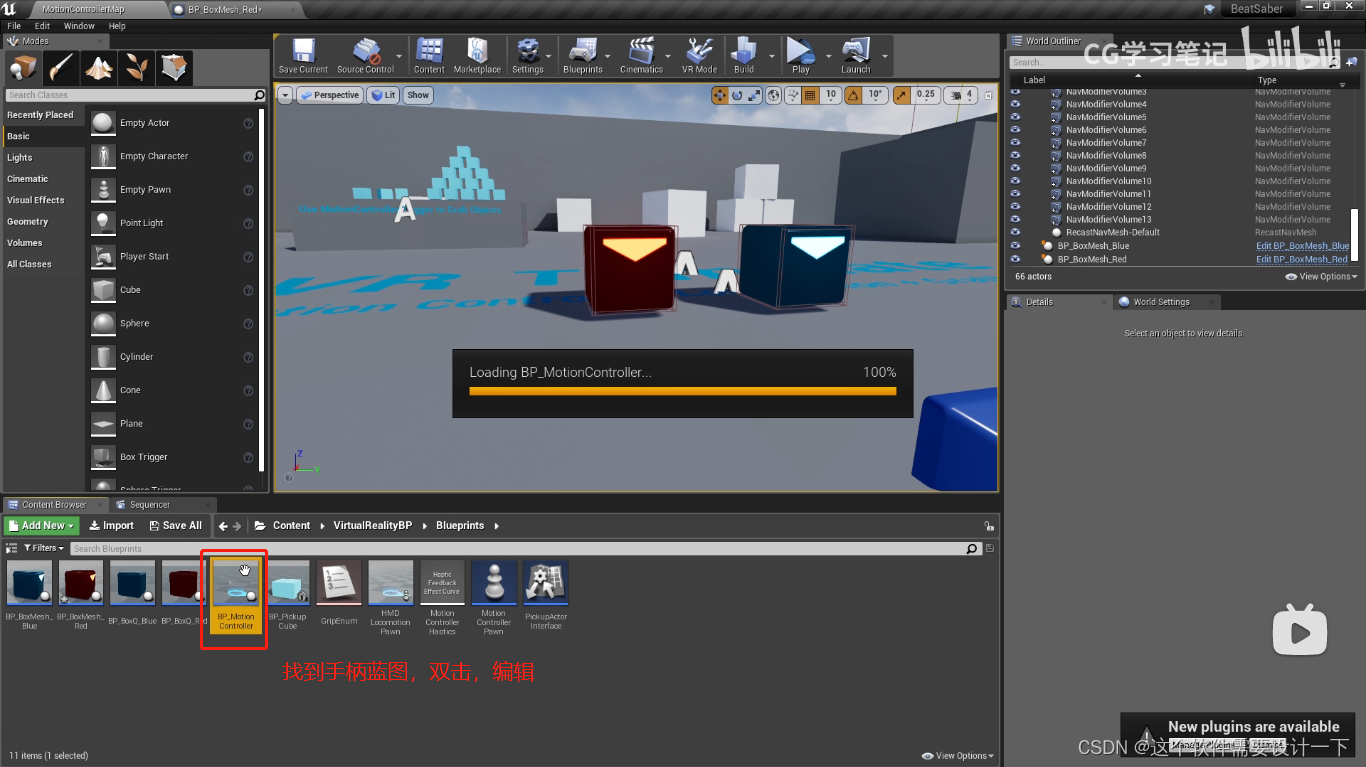
Task: Open the viewport options dropdown arrow
Action: pyautogui.click(x=285, y=95)
